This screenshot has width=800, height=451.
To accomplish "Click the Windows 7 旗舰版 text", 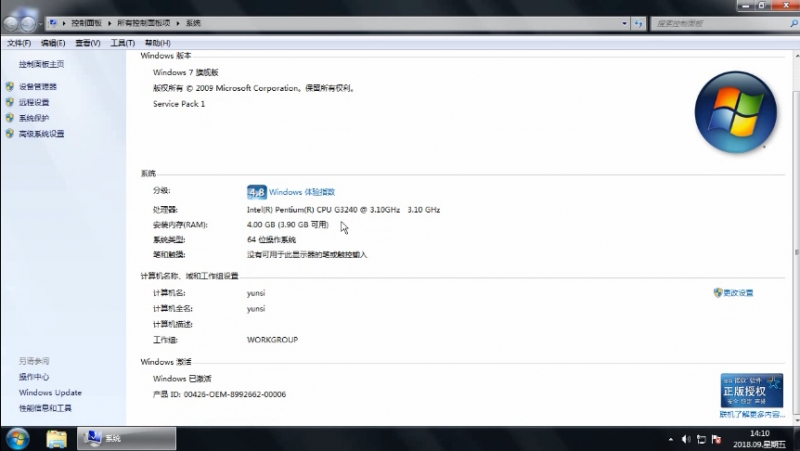I will 186,72.
